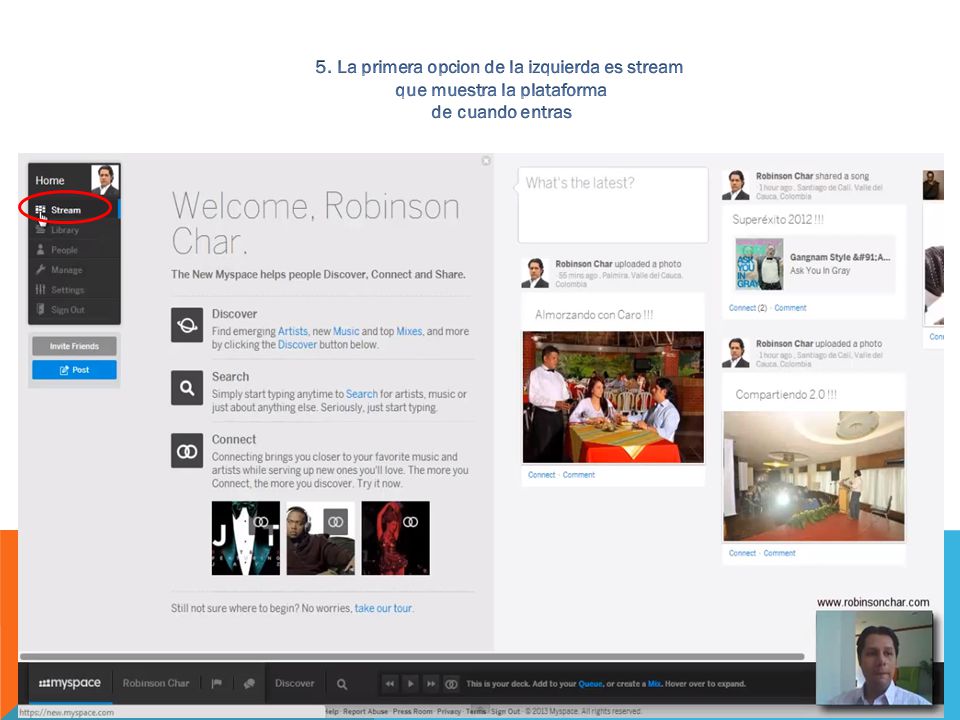Click the Mix link in the deck

tap(654, 684)
